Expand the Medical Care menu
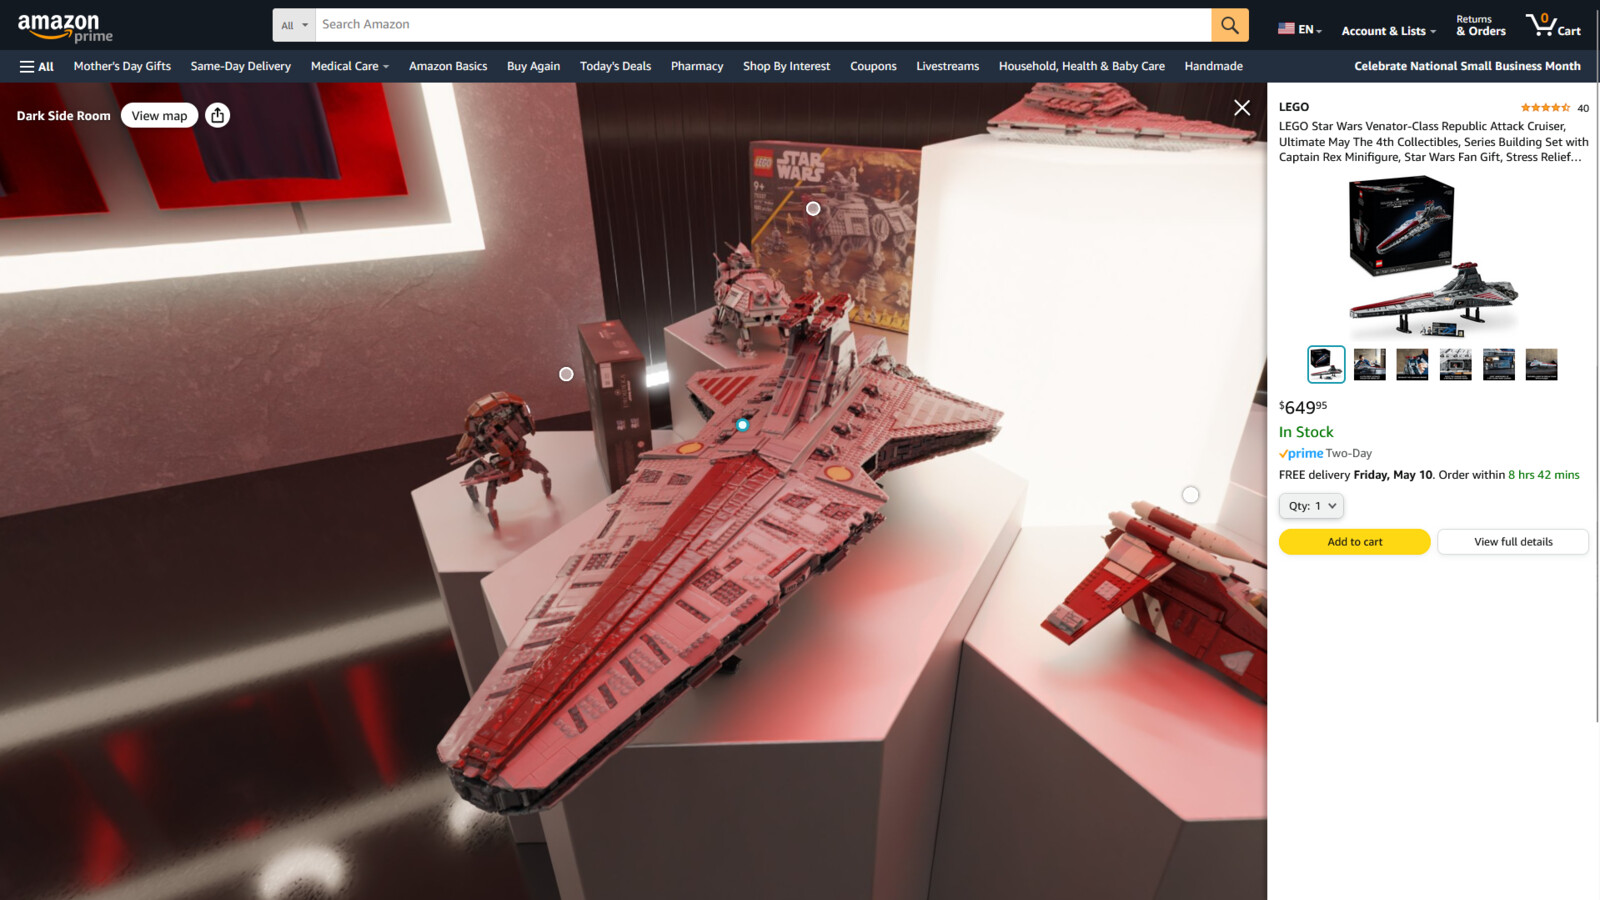 point(349,66)
